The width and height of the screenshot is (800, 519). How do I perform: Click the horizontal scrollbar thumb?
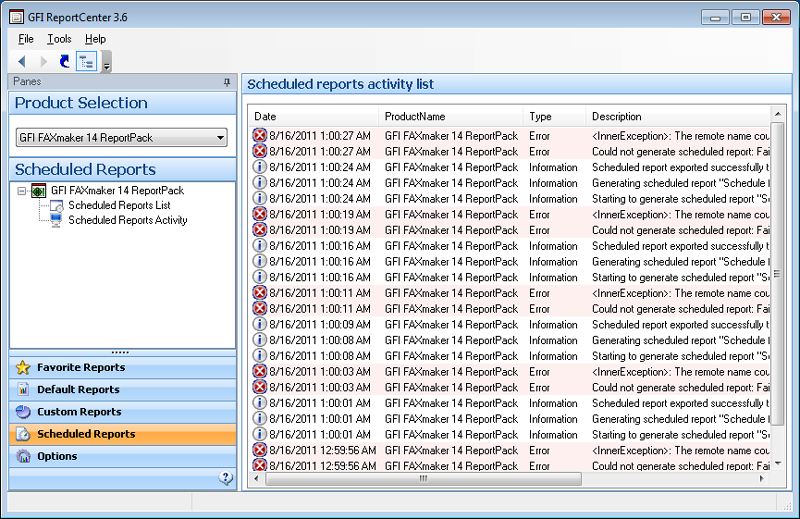pyautogui.click(x=423, y=479)
